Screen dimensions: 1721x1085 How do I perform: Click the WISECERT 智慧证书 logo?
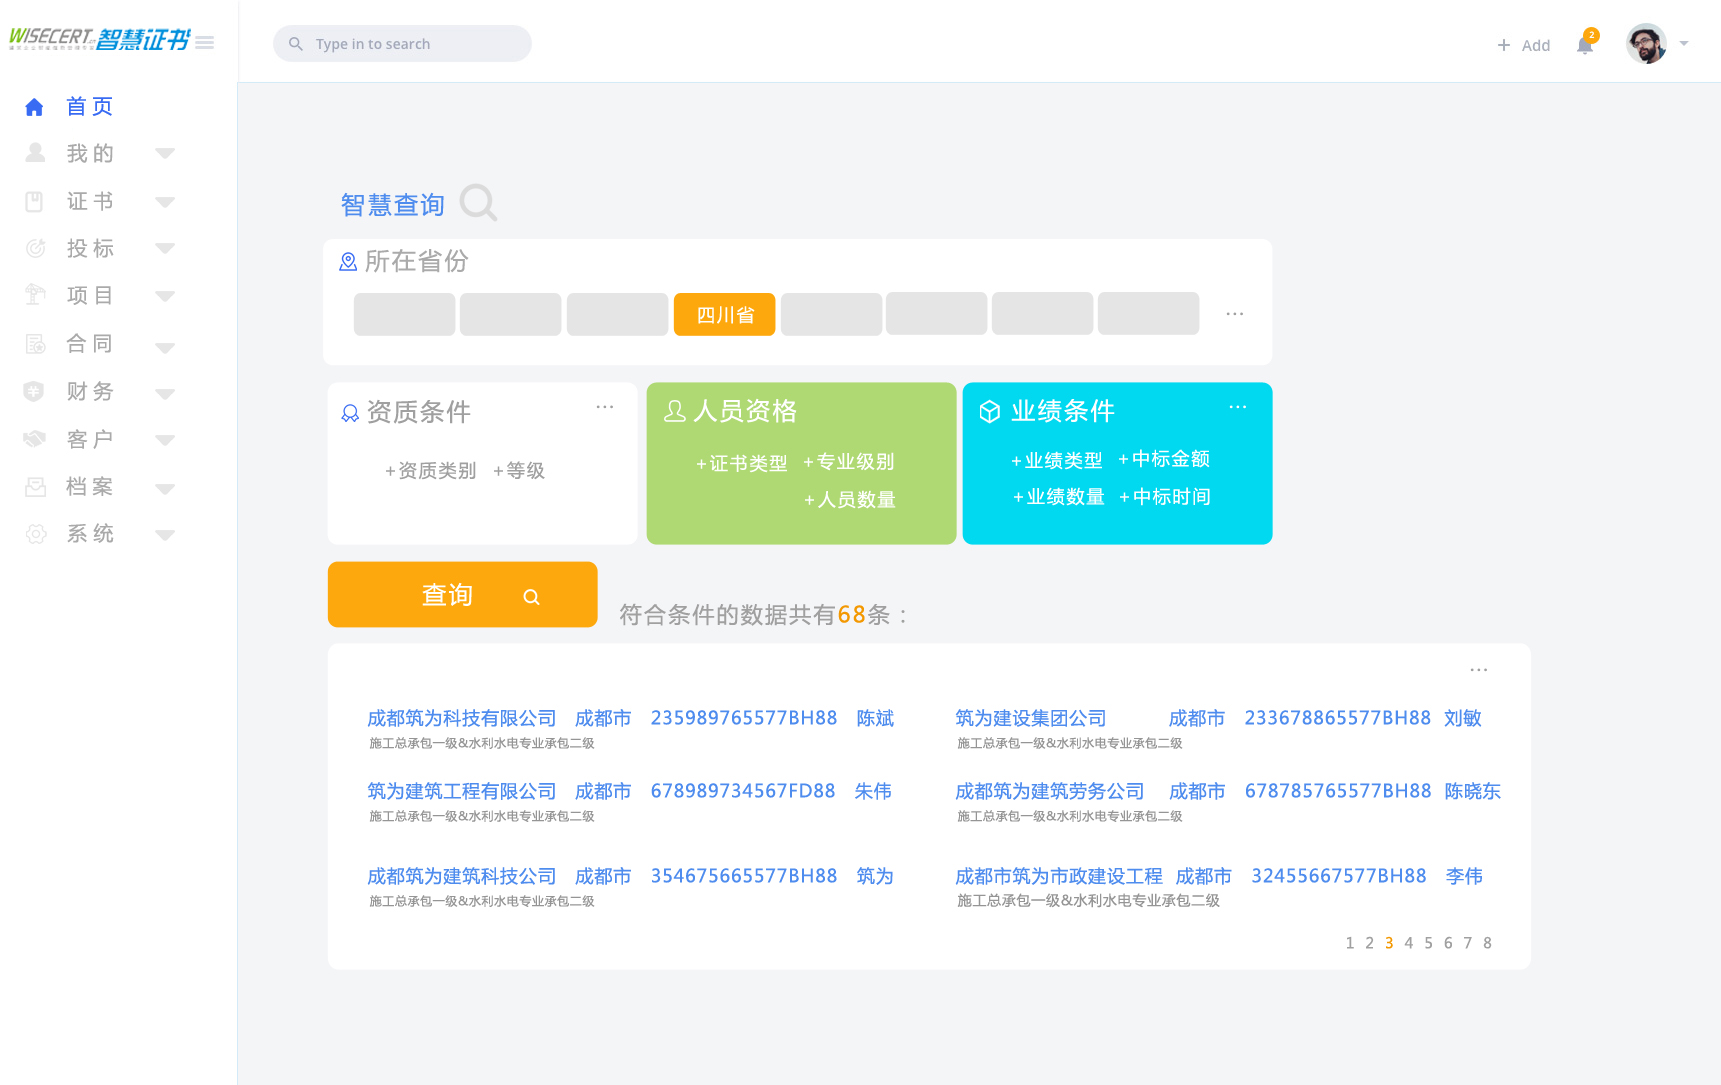[x=99, y=39]
